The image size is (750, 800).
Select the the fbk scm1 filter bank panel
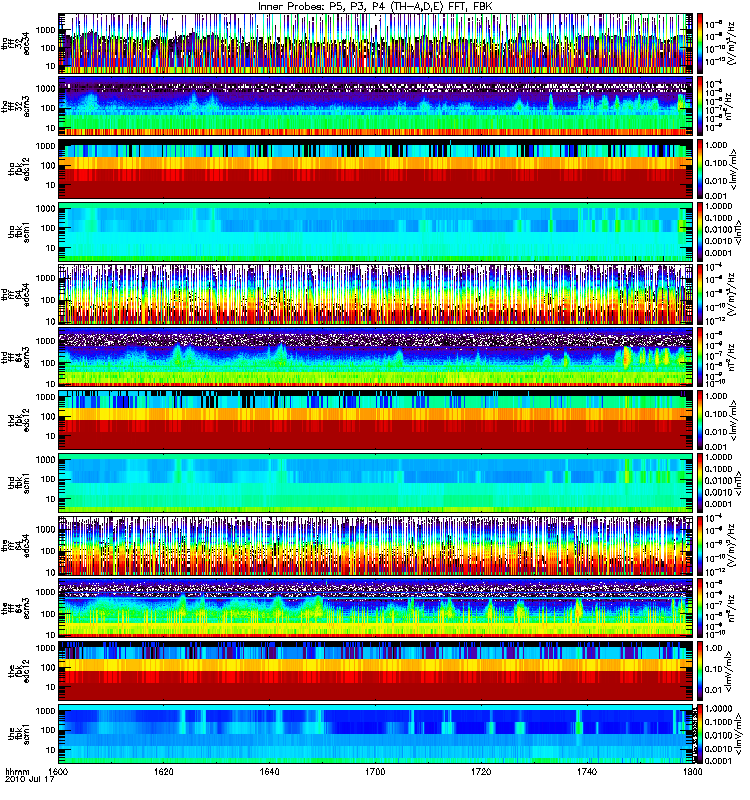click(x=376, y=734)
